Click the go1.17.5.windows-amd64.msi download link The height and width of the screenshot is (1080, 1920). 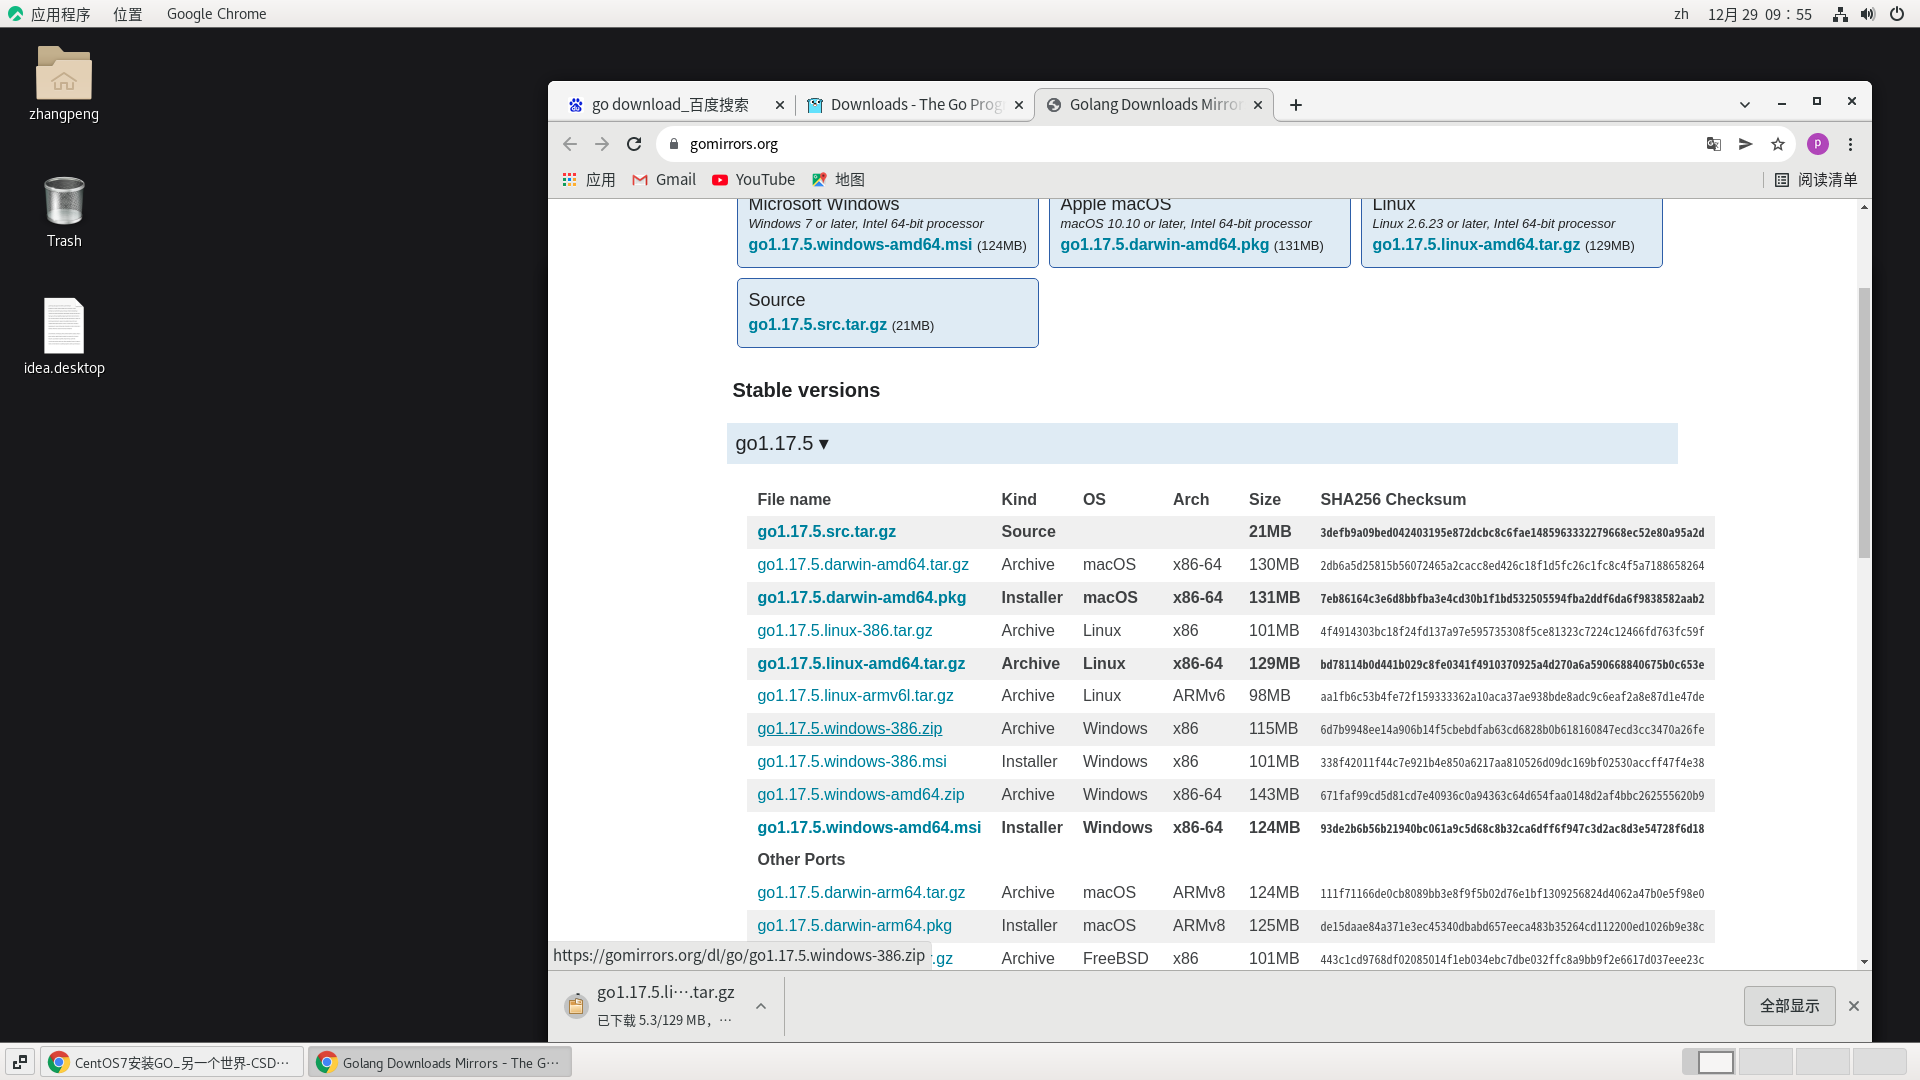(x=869, y=827)
